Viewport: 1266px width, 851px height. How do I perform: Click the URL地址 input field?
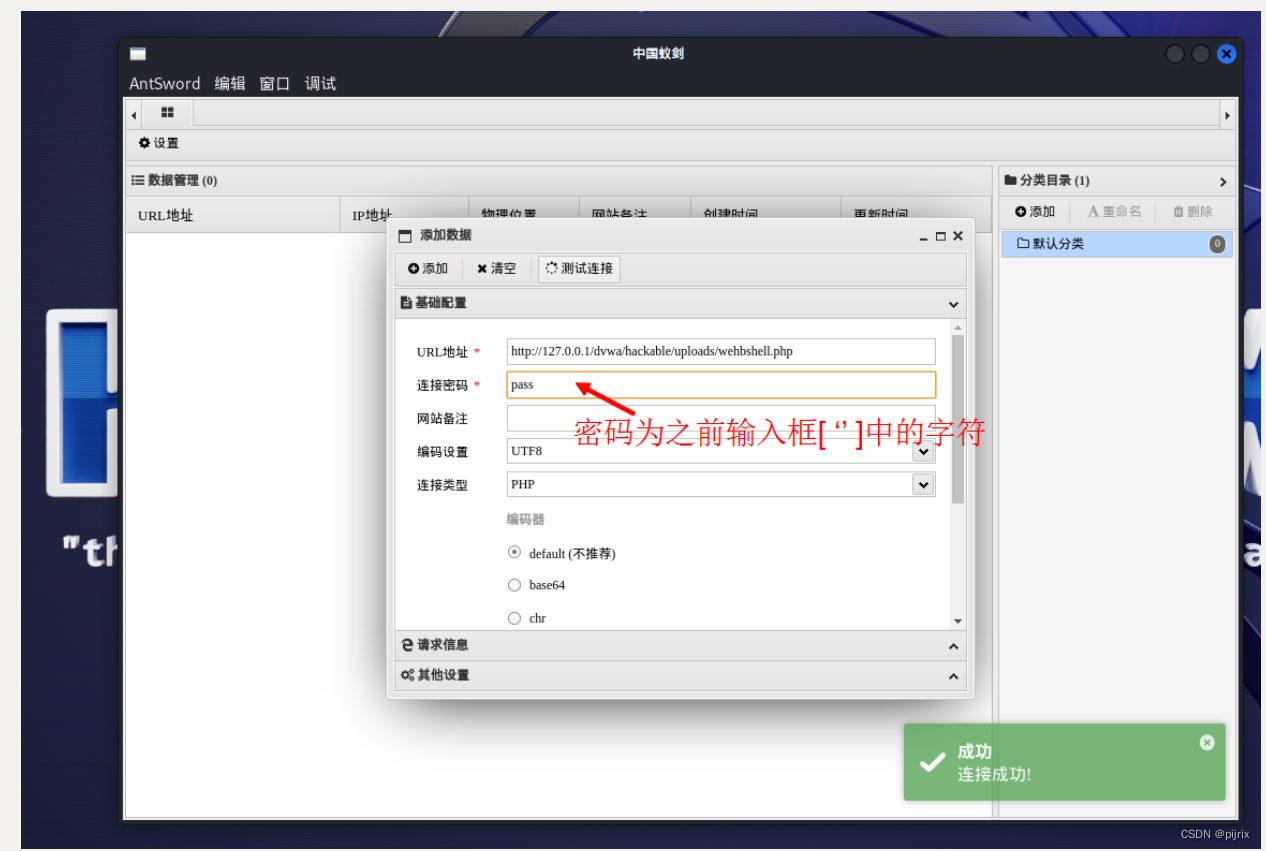tap(721, 351)
